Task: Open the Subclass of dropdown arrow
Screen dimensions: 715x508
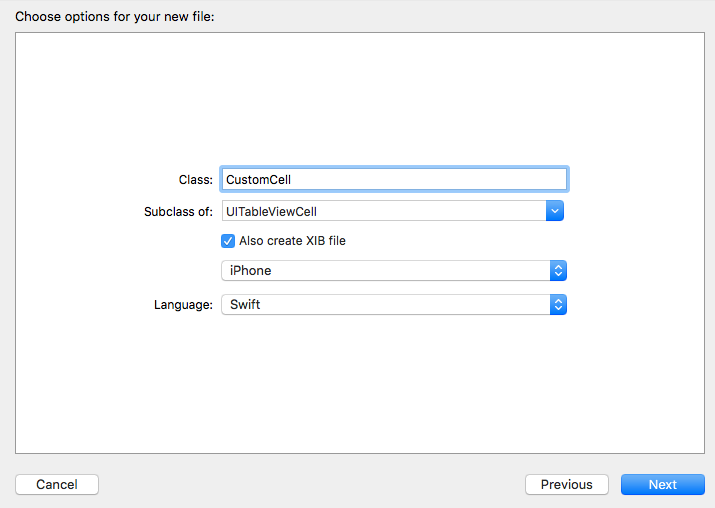Action: pos(555,211)
